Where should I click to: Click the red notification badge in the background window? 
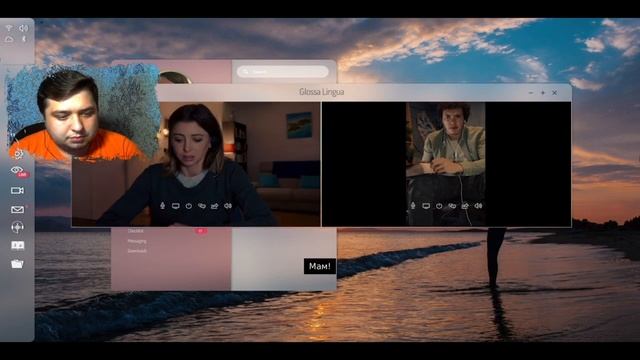(200, 231)
